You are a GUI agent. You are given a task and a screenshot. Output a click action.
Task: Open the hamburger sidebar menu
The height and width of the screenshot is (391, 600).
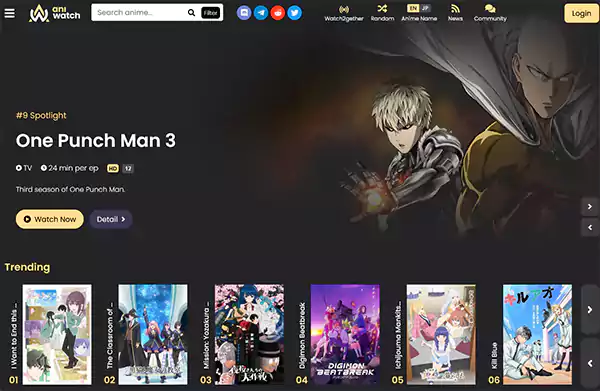coord(10,13)
